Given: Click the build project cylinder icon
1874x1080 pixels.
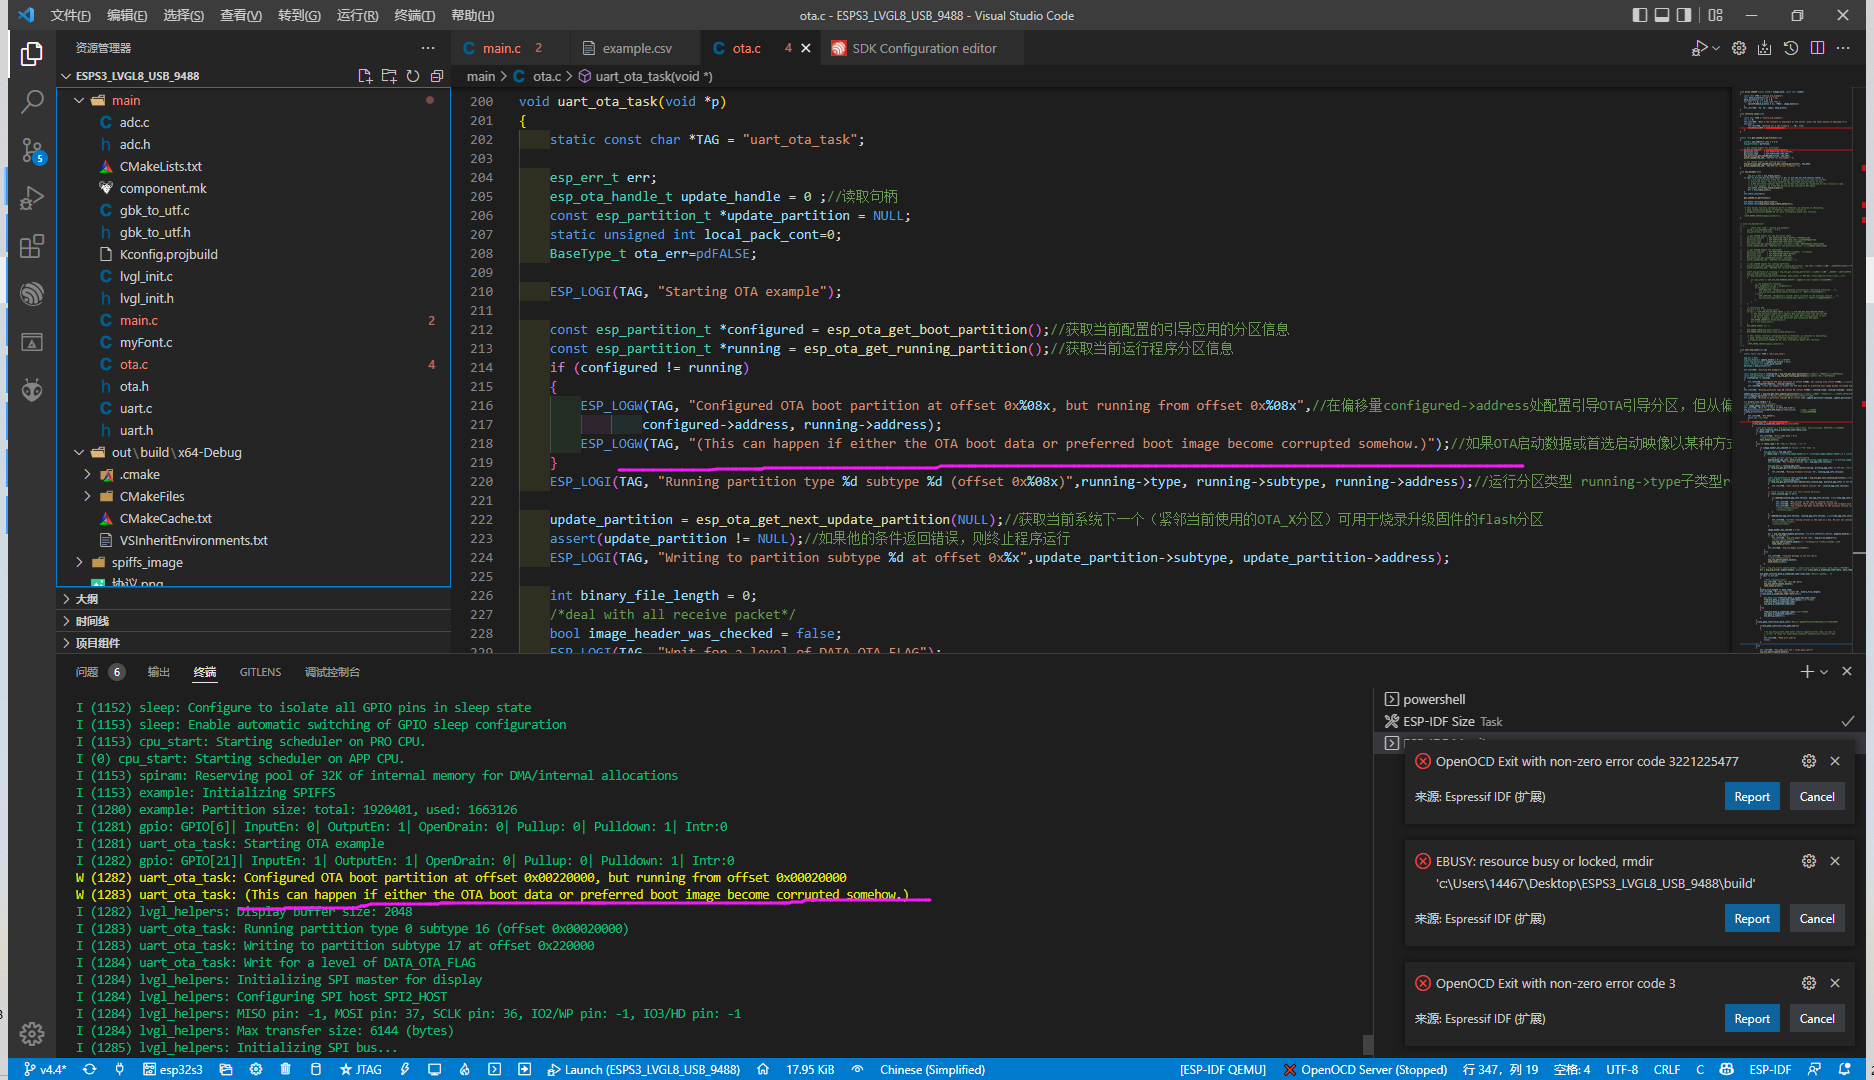Looking at the screenshot, I should pyautogui.click(x=316, y=1069).
